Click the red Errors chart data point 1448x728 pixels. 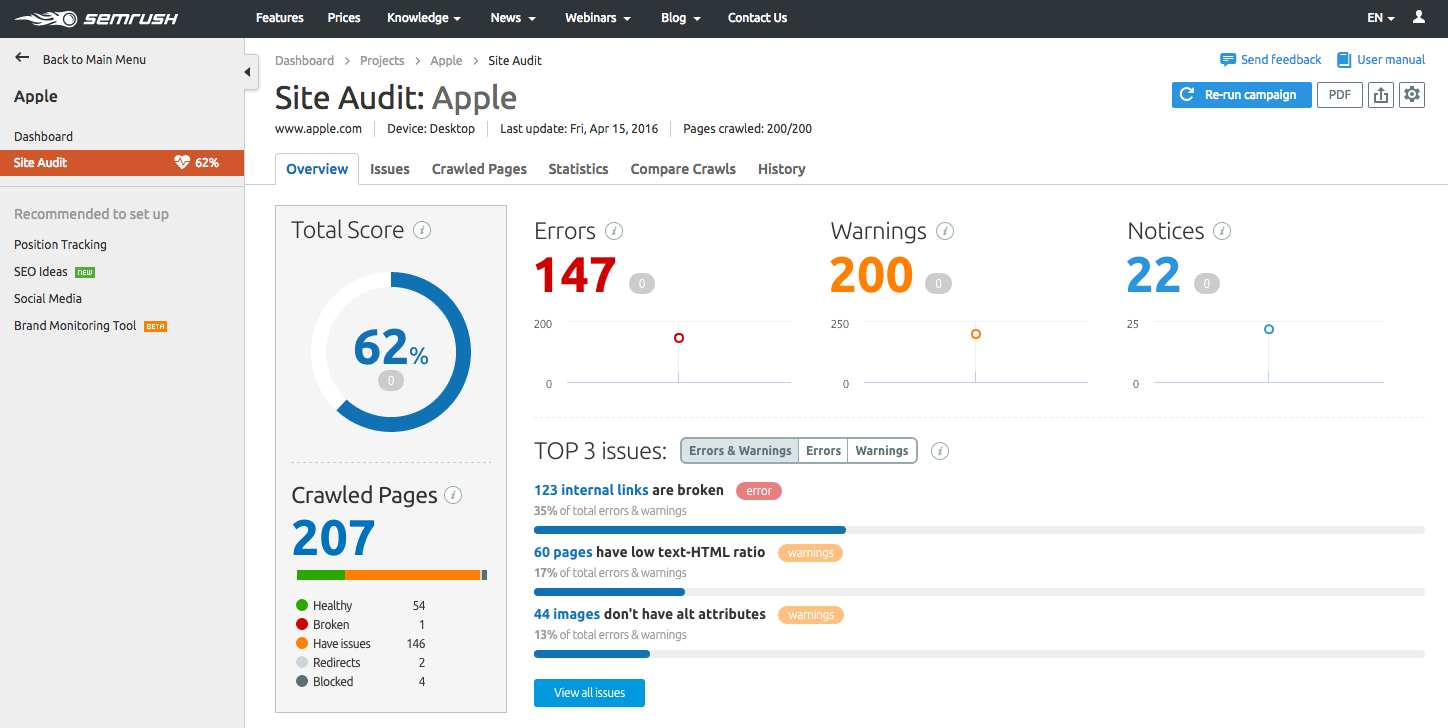tap(679, 338)
